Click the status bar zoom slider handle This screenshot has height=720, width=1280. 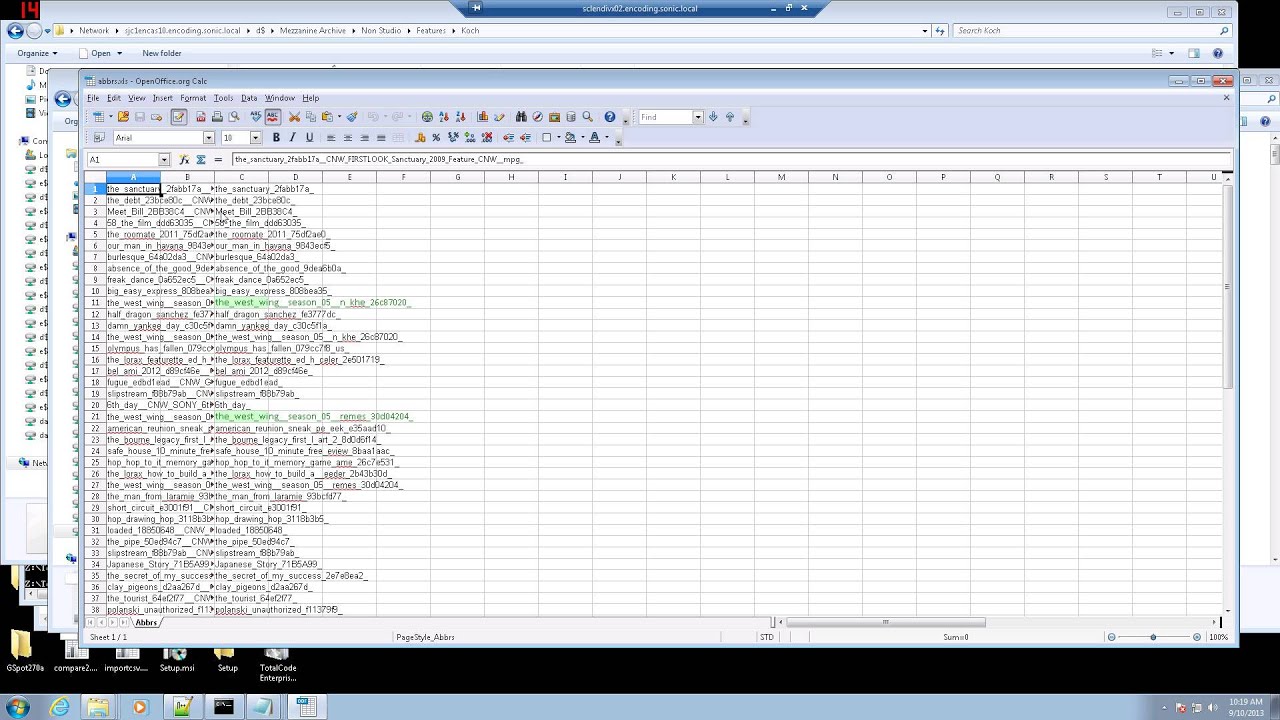click(x=1153, y=637)
